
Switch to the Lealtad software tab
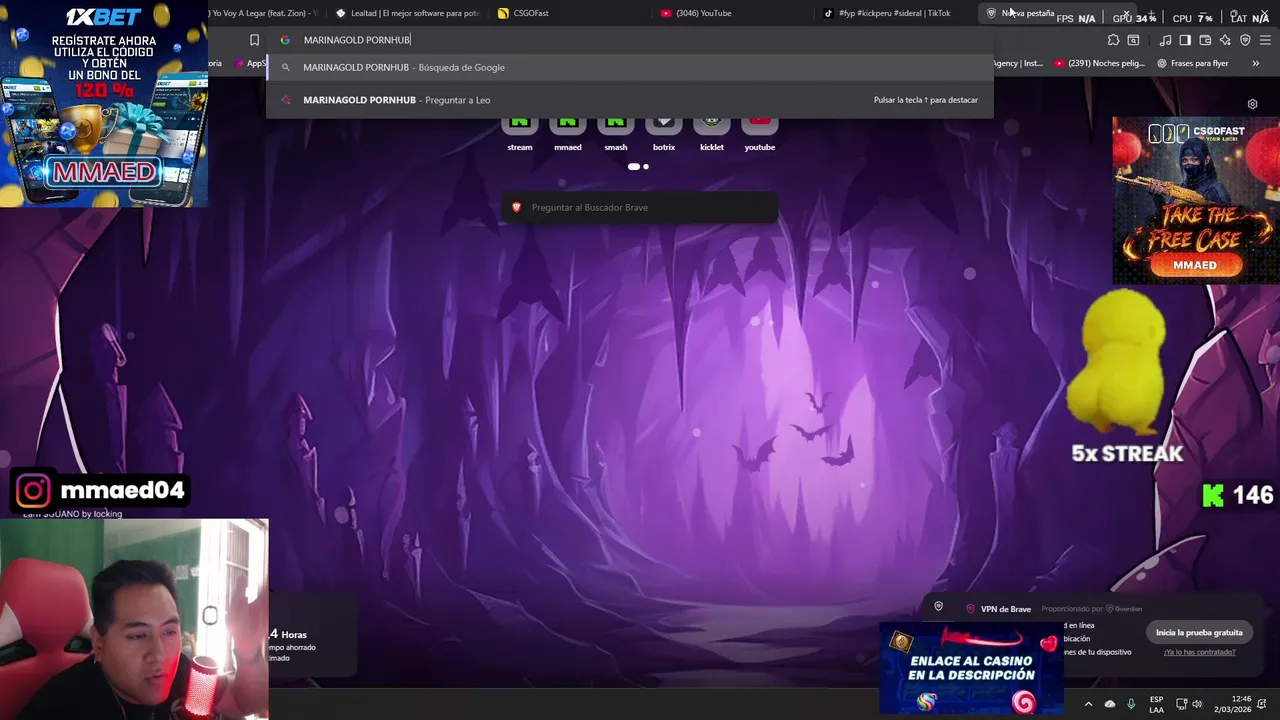[x=410, y=13]
